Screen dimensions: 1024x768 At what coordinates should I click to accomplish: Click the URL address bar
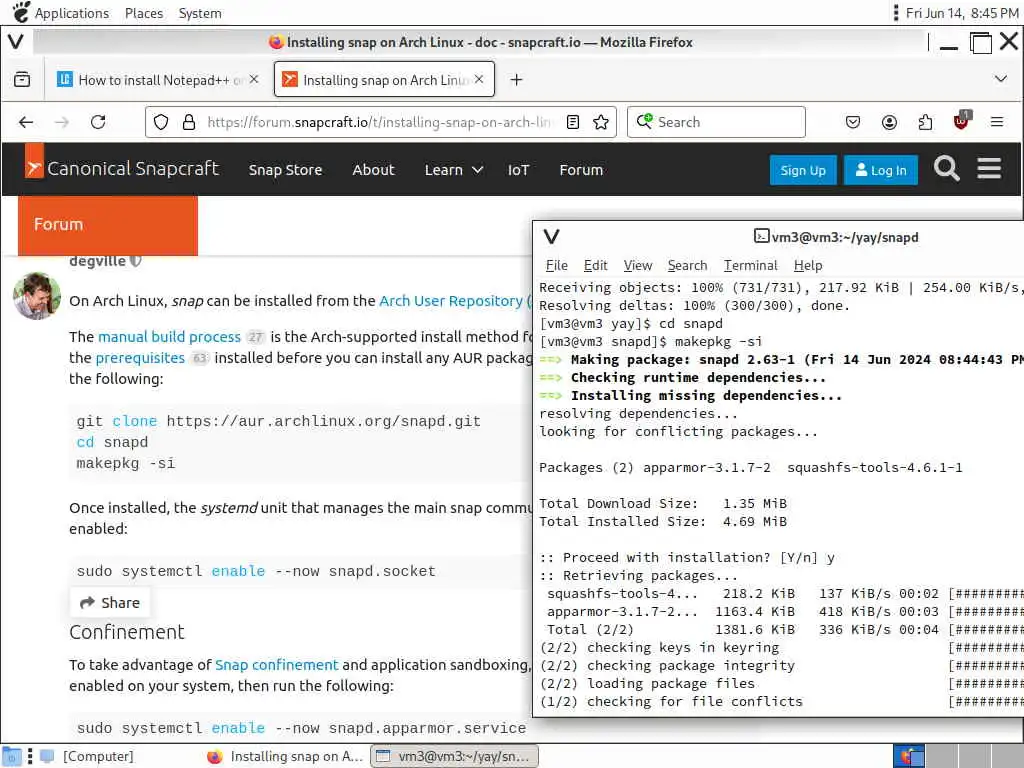pos(379,122)
